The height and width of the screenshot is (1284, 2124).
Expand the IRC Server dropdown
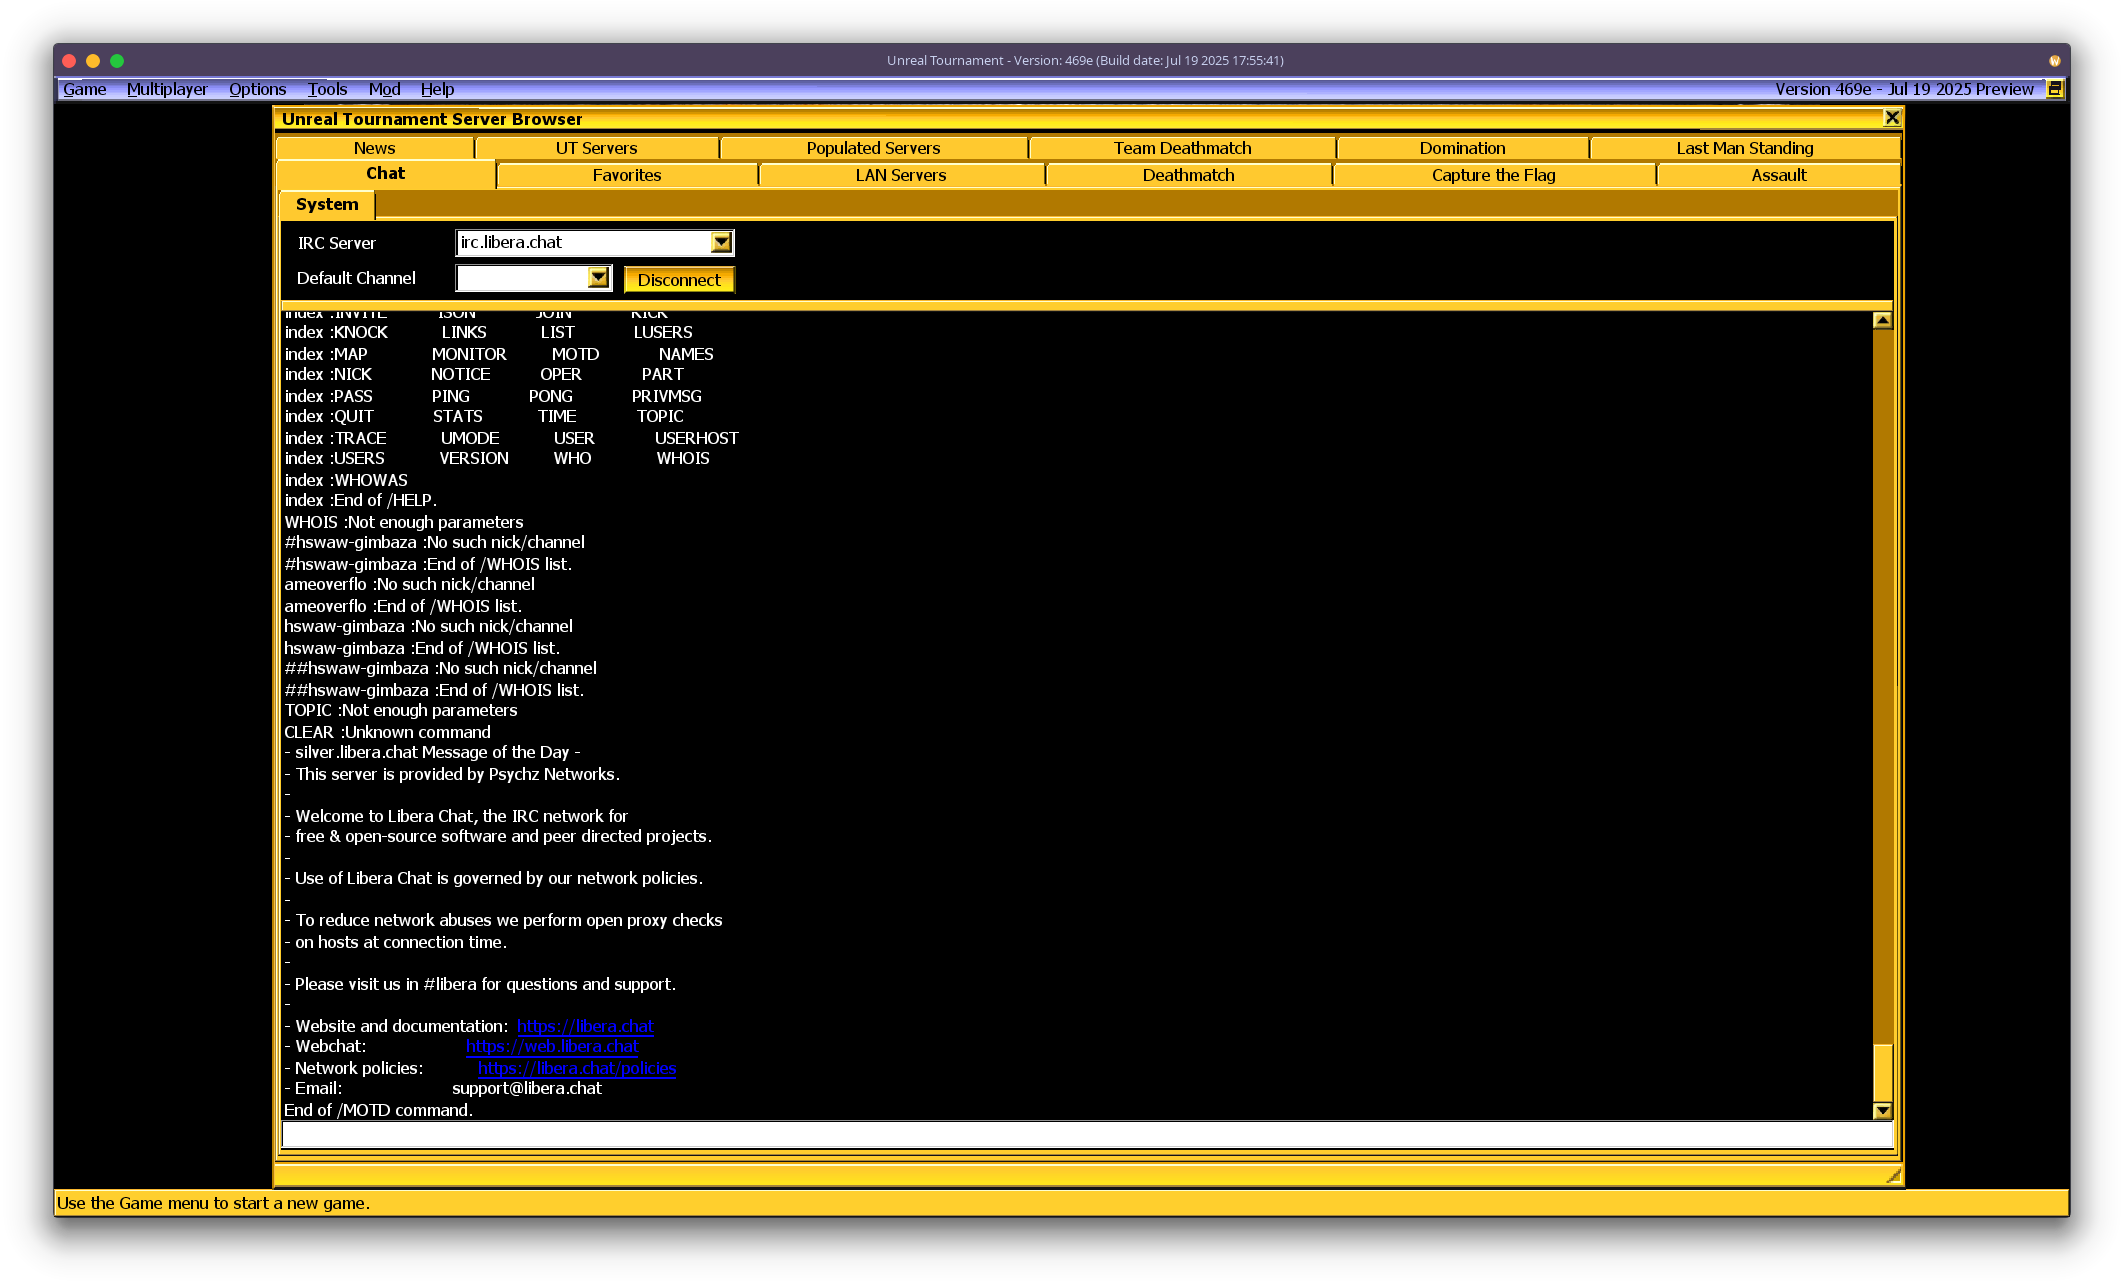point(721,242)
